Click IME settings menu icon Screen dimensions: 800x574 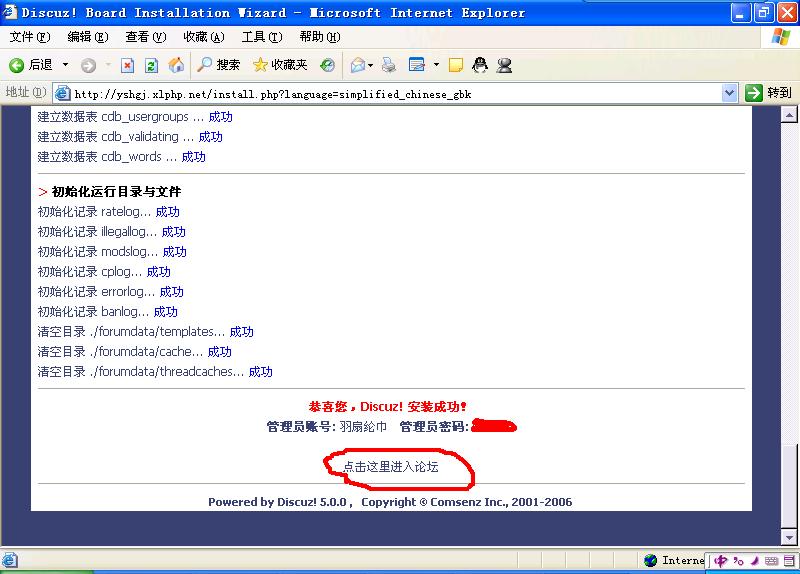point(789,561)
